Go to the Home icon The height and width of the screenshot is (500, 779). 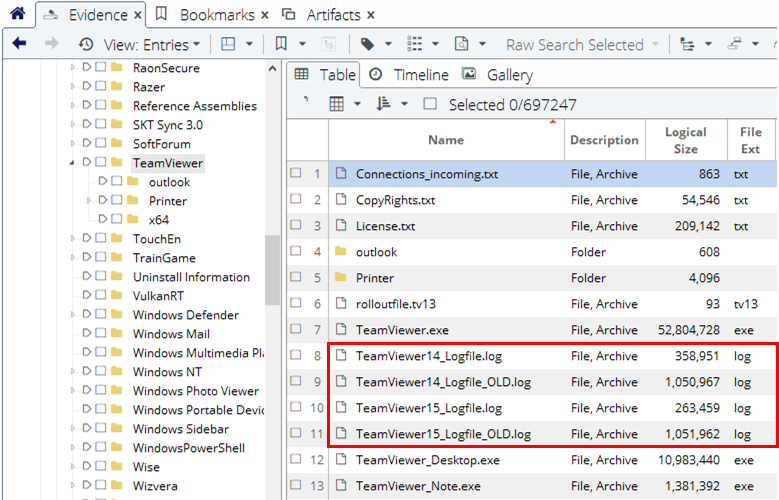pos(18,13)
